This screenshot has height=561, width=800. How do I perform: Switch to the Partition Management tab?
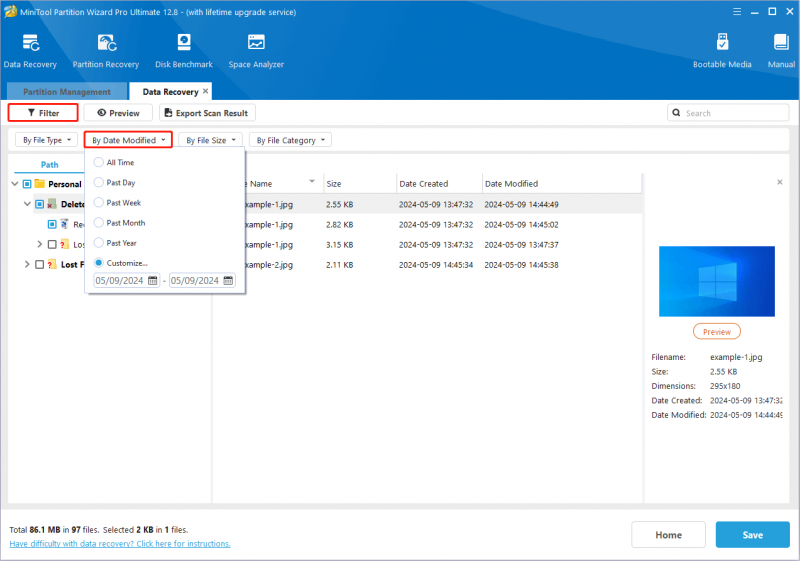point(67,92)
